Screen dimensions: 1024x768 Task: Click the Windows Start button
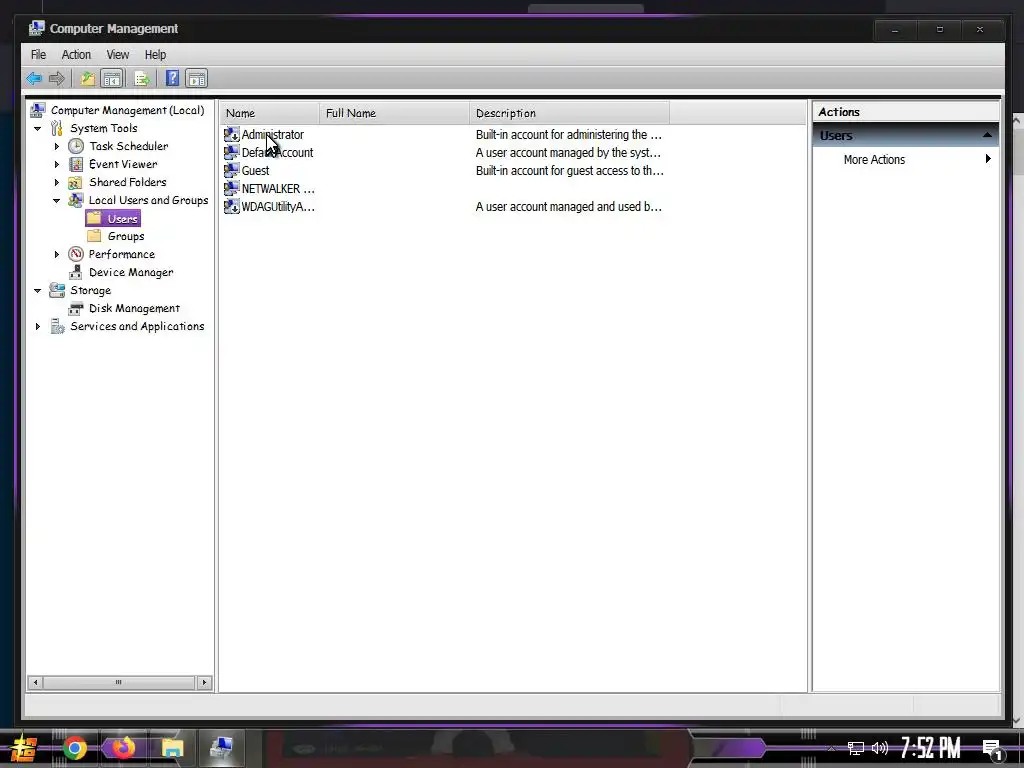click(x=24, y=748)
